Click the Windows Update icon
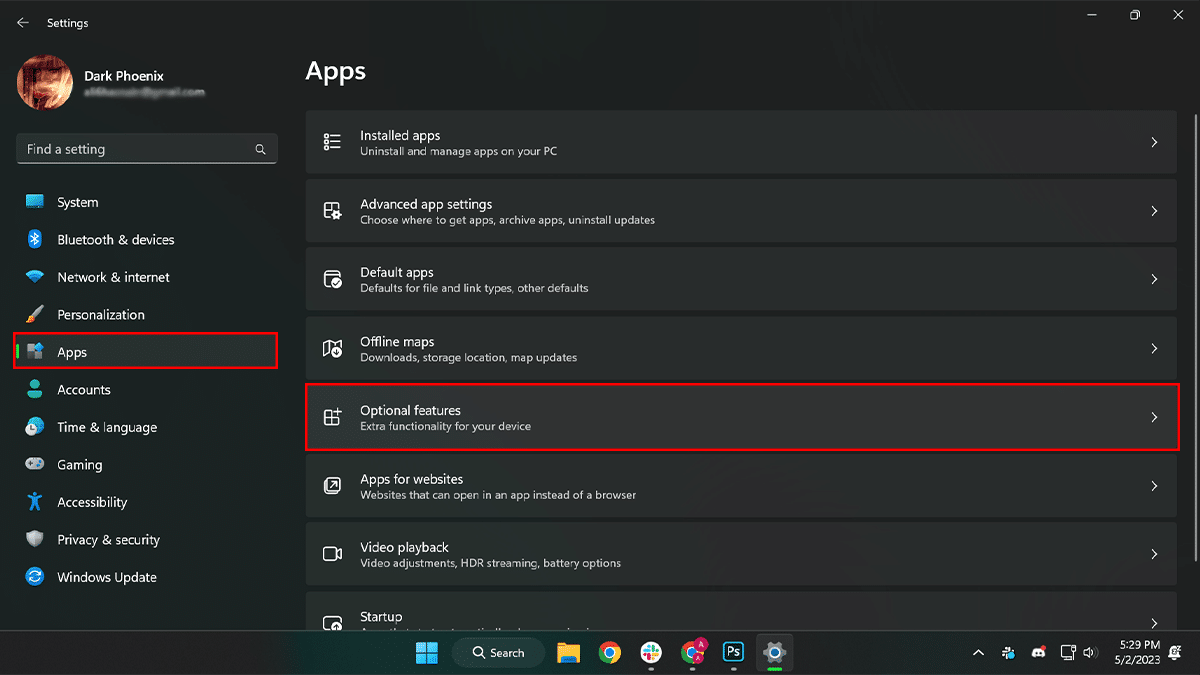Image resolution: width=1200 pixels, height=675 pixels. [35, 577]
